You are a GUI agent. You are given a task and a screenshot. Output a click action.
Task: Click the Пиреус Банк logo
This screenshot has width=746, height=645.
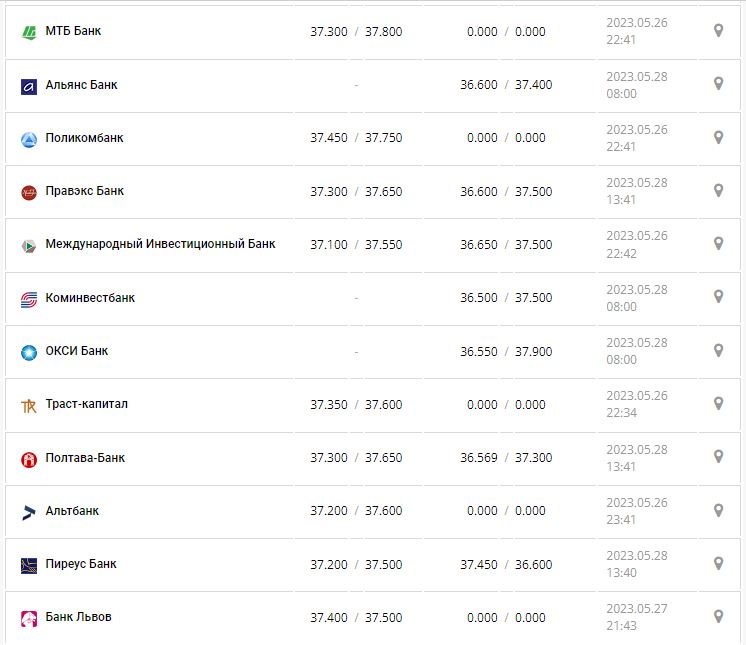tap(29, 565)
